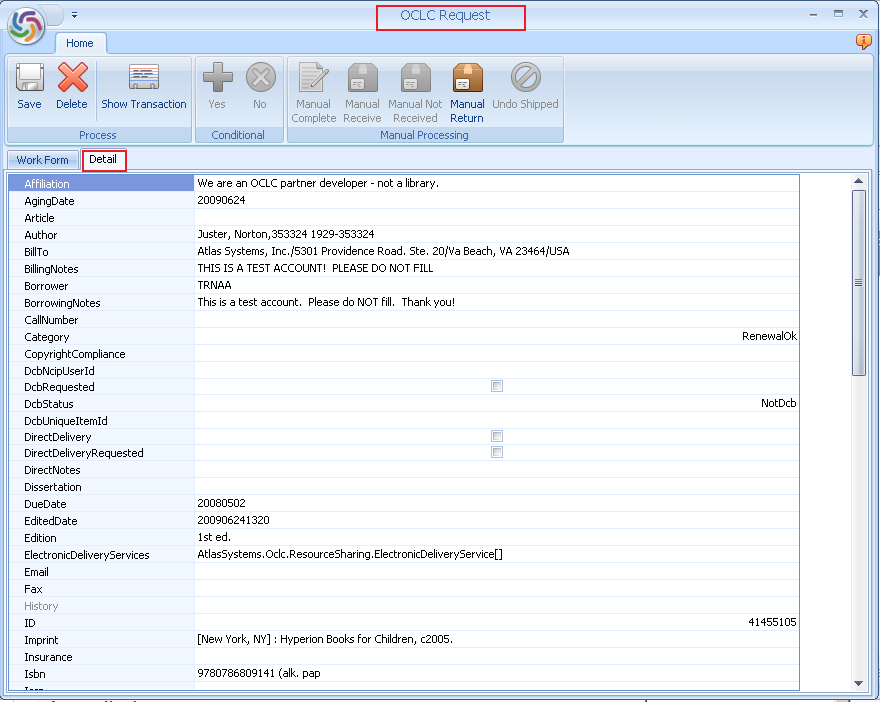
Task: Check the DirectDeliveryRequested box
Action: point(497,452)
